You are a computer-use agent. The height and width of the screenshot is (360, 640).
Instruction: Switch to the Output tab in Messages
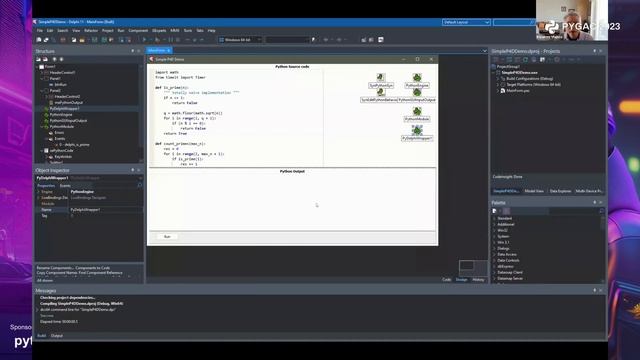point(57,336)
